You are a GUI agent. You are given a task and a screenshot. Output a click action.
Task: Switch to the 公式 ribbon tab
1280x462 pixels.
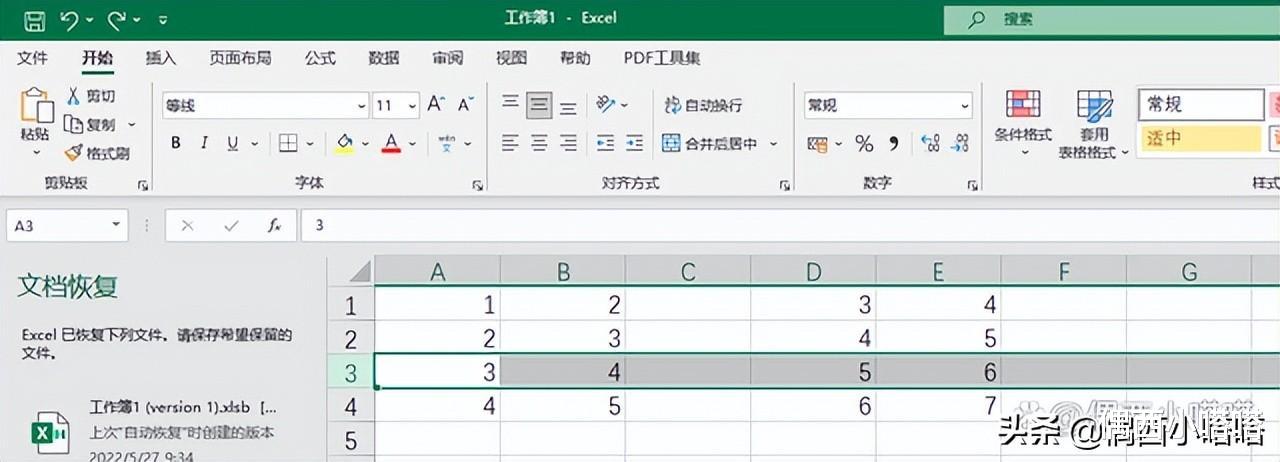(x=320, y=58)
